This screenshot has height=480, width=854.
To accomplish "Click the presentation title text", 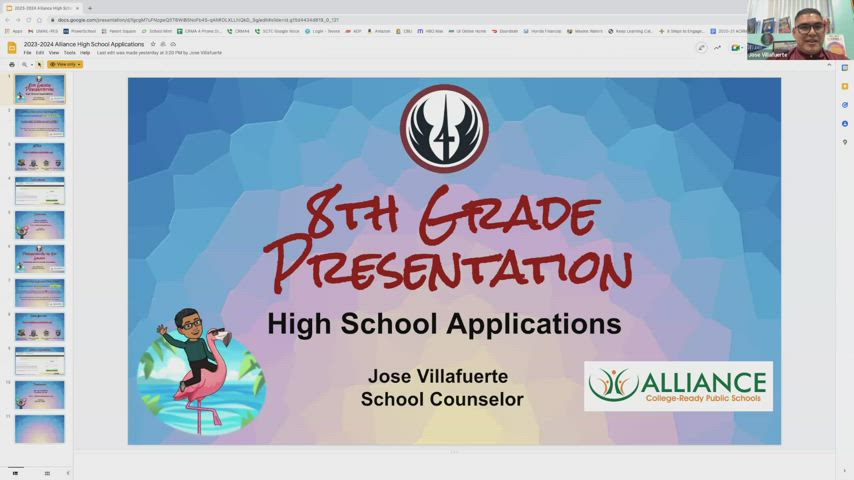I will 84,44.
